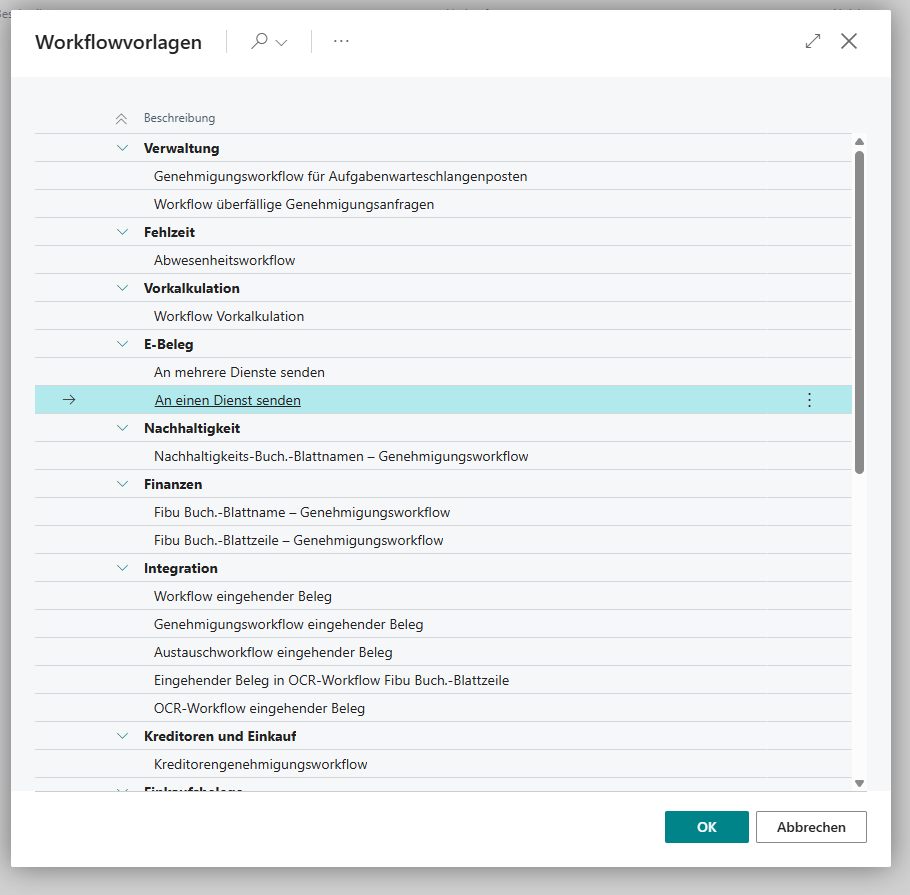Viewport: 910px width, 895px height.
Task: Collapse the Verwaltung group
Action: (122, 147)
